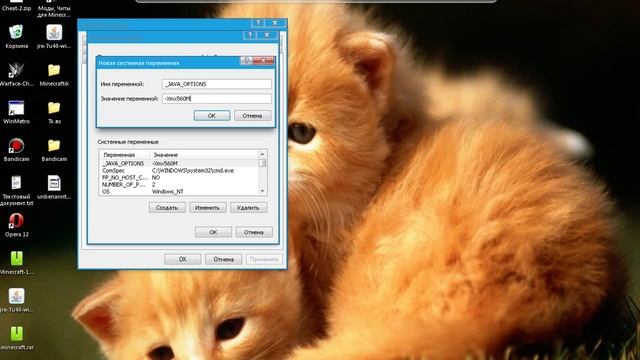Click Отмена in Новая системная переменная dialog
Viewport: 640px width, 360px height.
(x=252, y=116)
